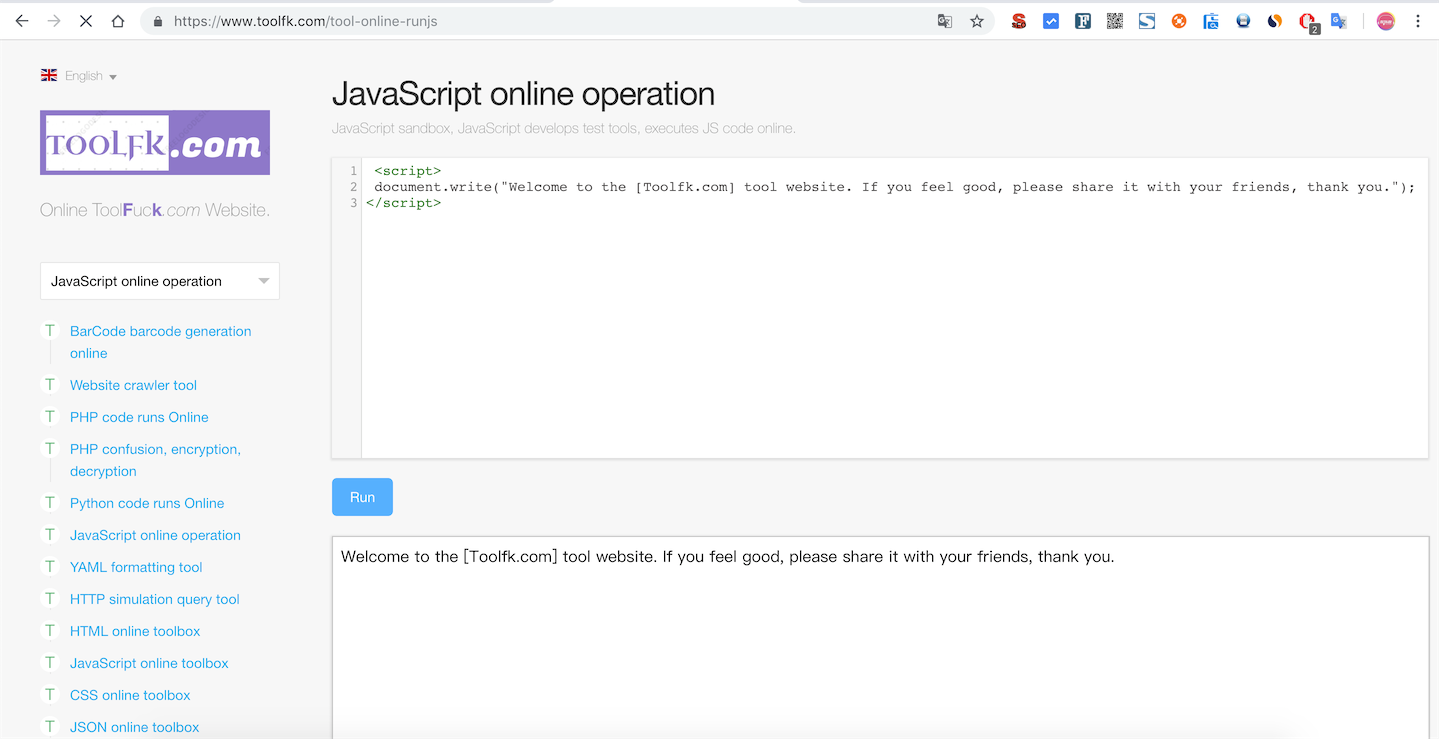Viewport: 1439px width, 739px height.
Task: Open the CSS online toolbox link
Action: 130,695
